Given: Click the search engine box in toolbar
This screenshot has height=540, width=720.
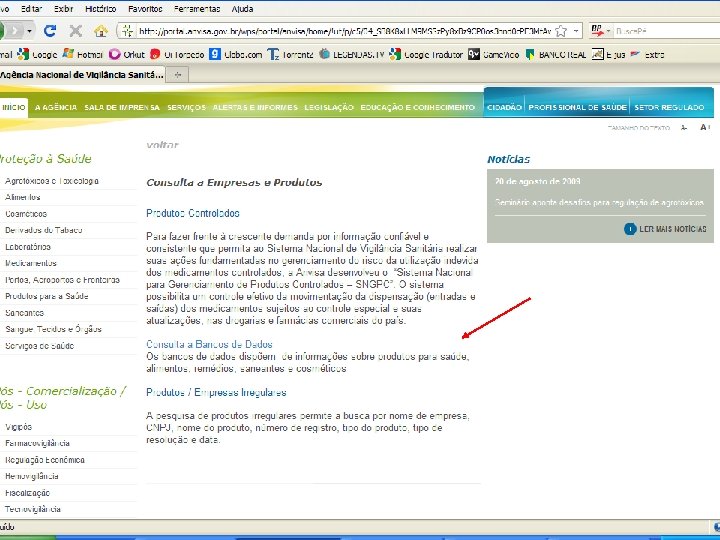Looking at the screenshot, I should [x=666, y=31].
